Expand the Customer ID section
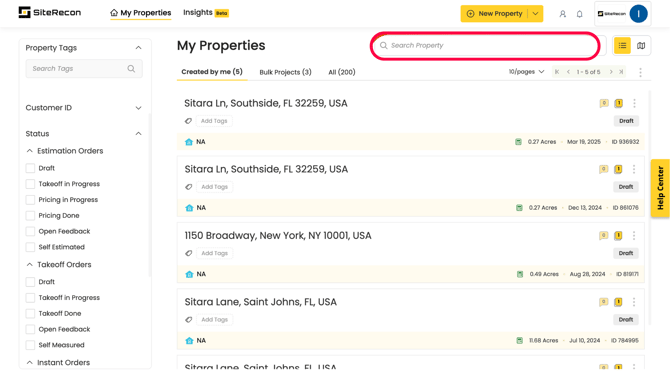 click(138, 108)
